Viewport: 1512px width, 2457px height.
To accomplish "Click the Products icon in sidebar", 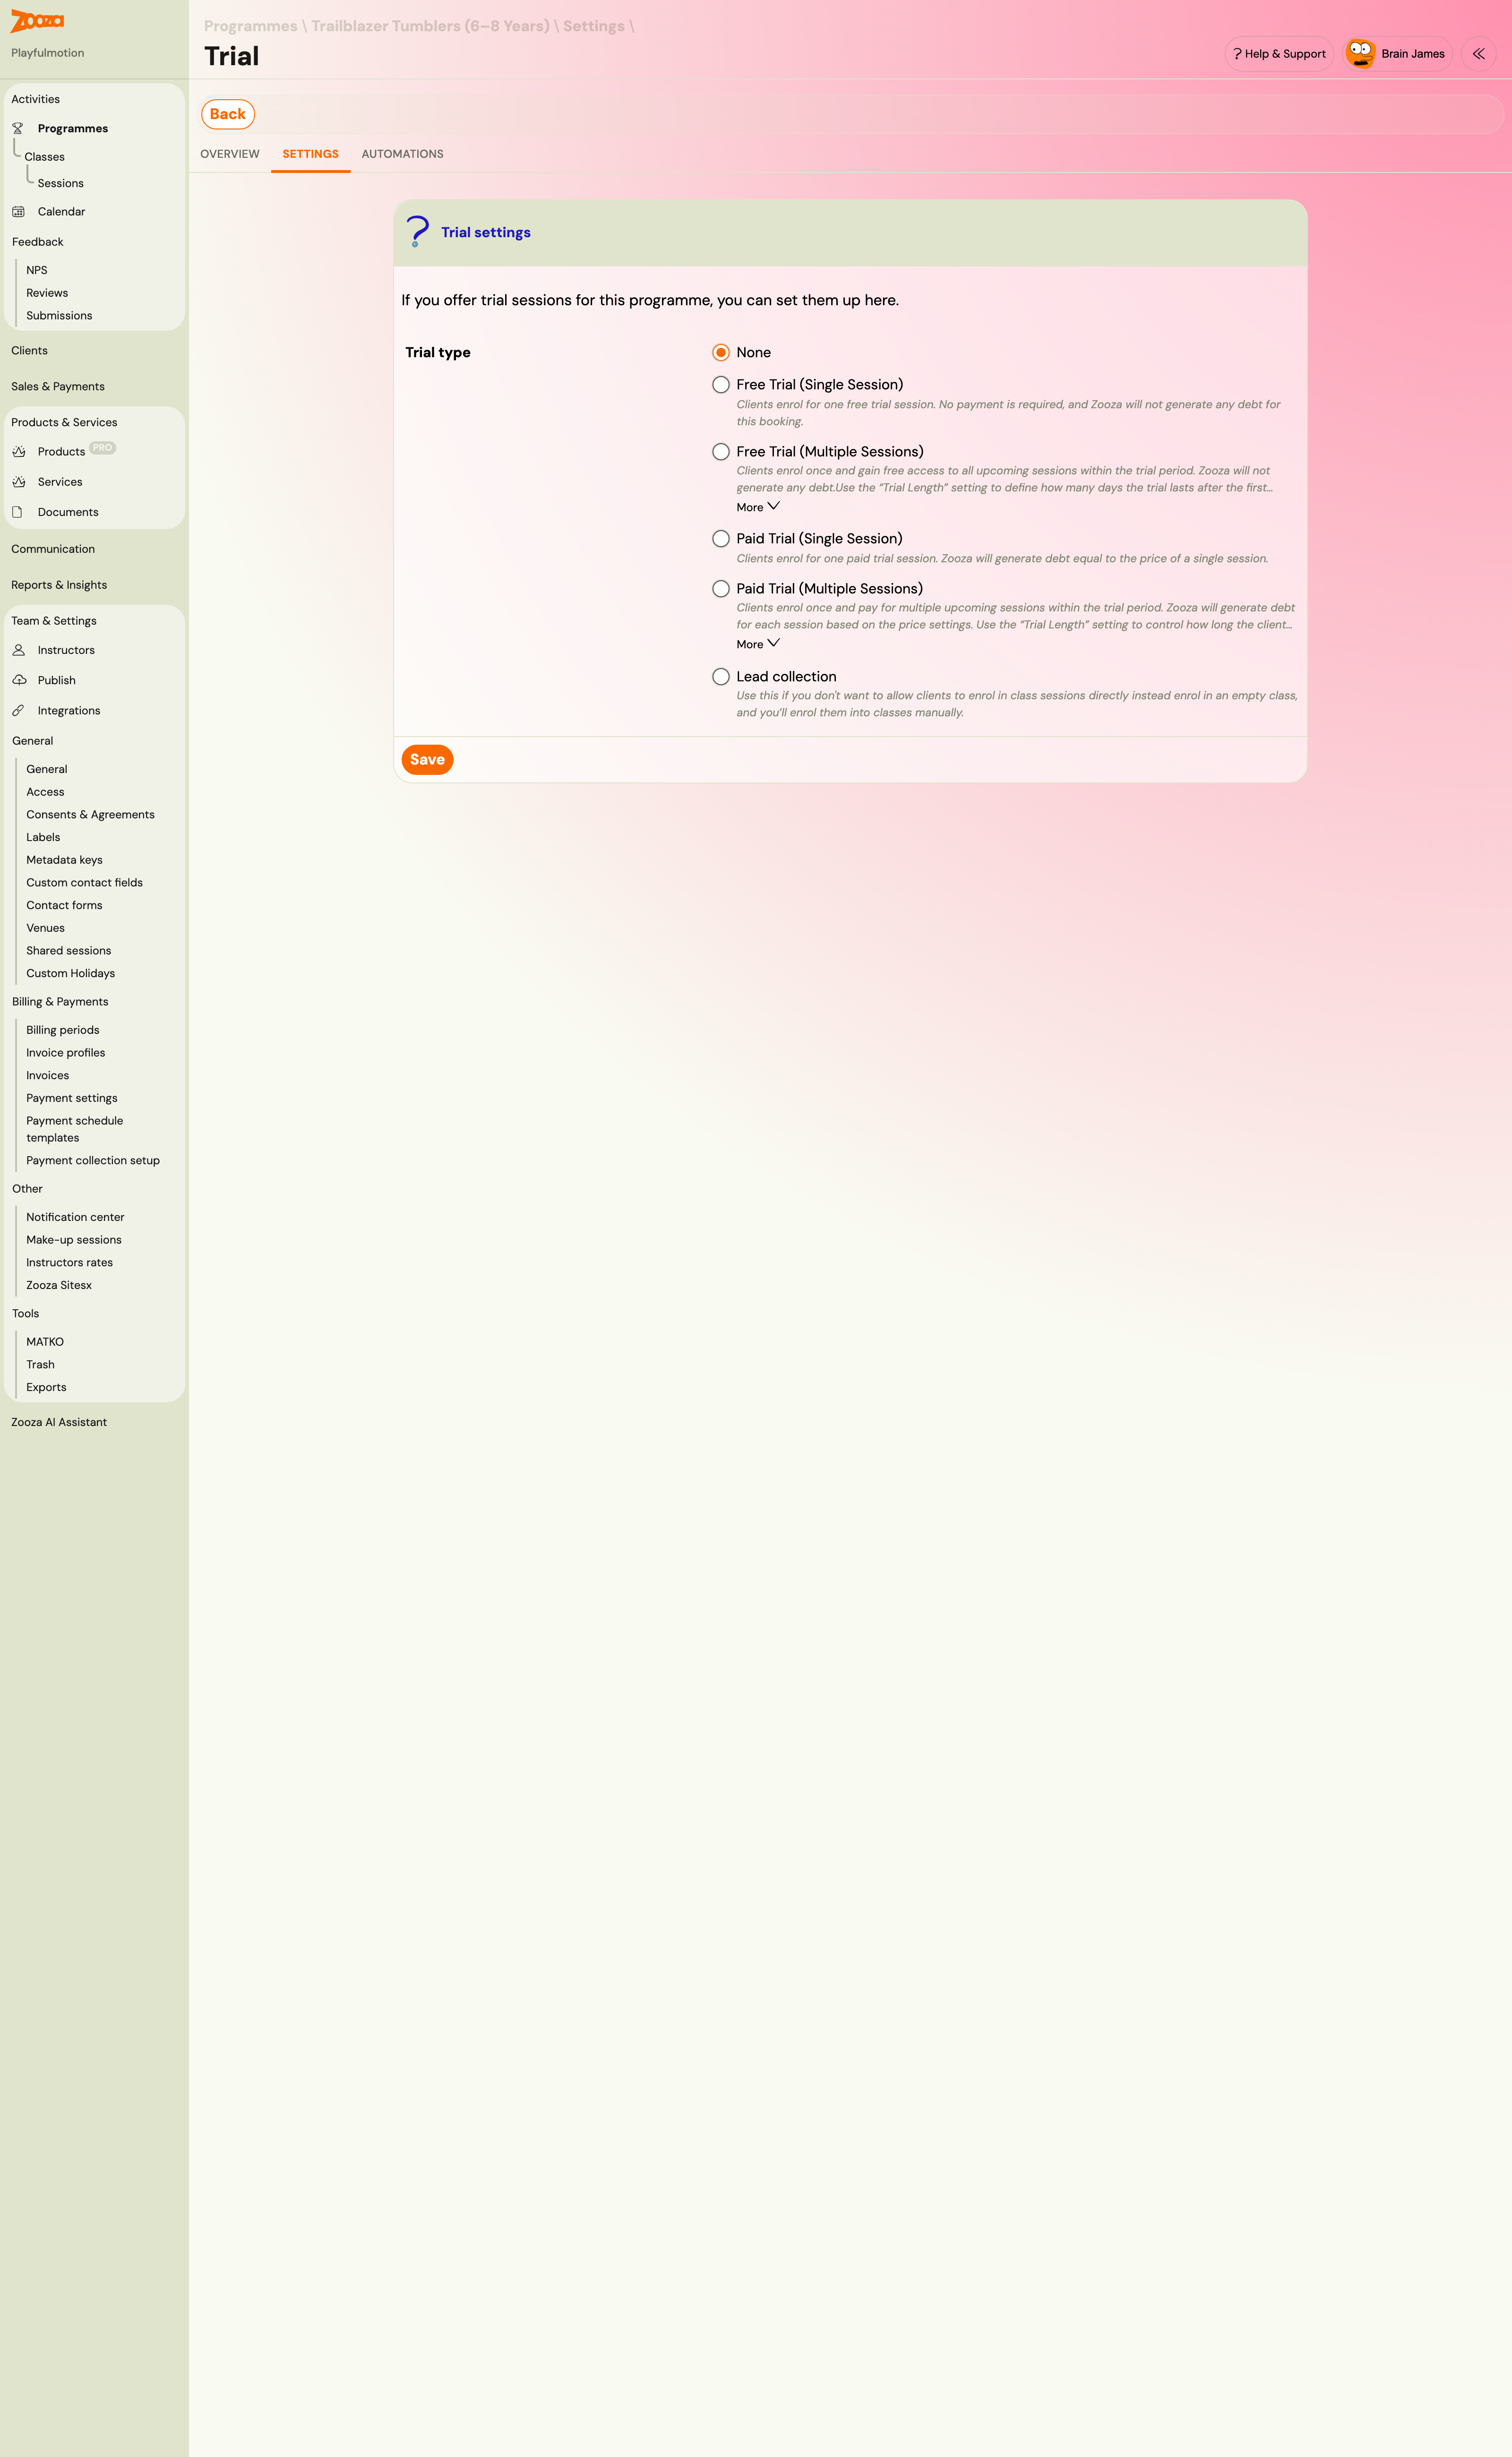I will 18,452.
